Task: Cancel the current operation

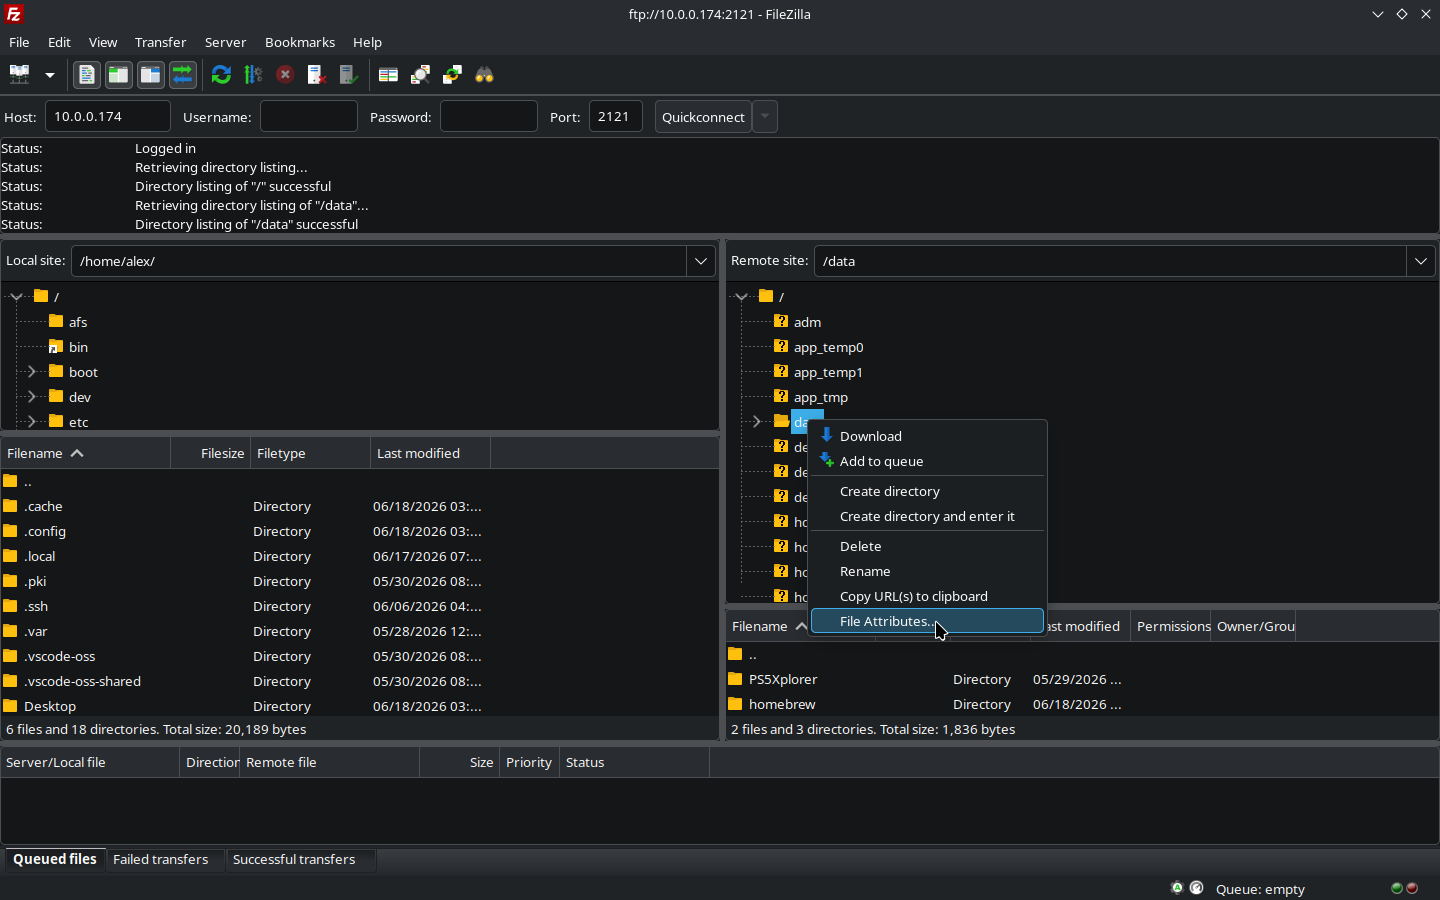Action: point(285,75)
